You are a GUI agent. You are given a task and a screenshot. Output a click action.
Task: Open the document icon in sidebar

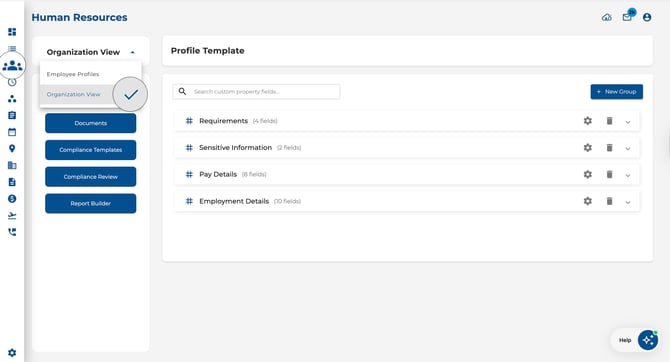(x=12, y=182)
